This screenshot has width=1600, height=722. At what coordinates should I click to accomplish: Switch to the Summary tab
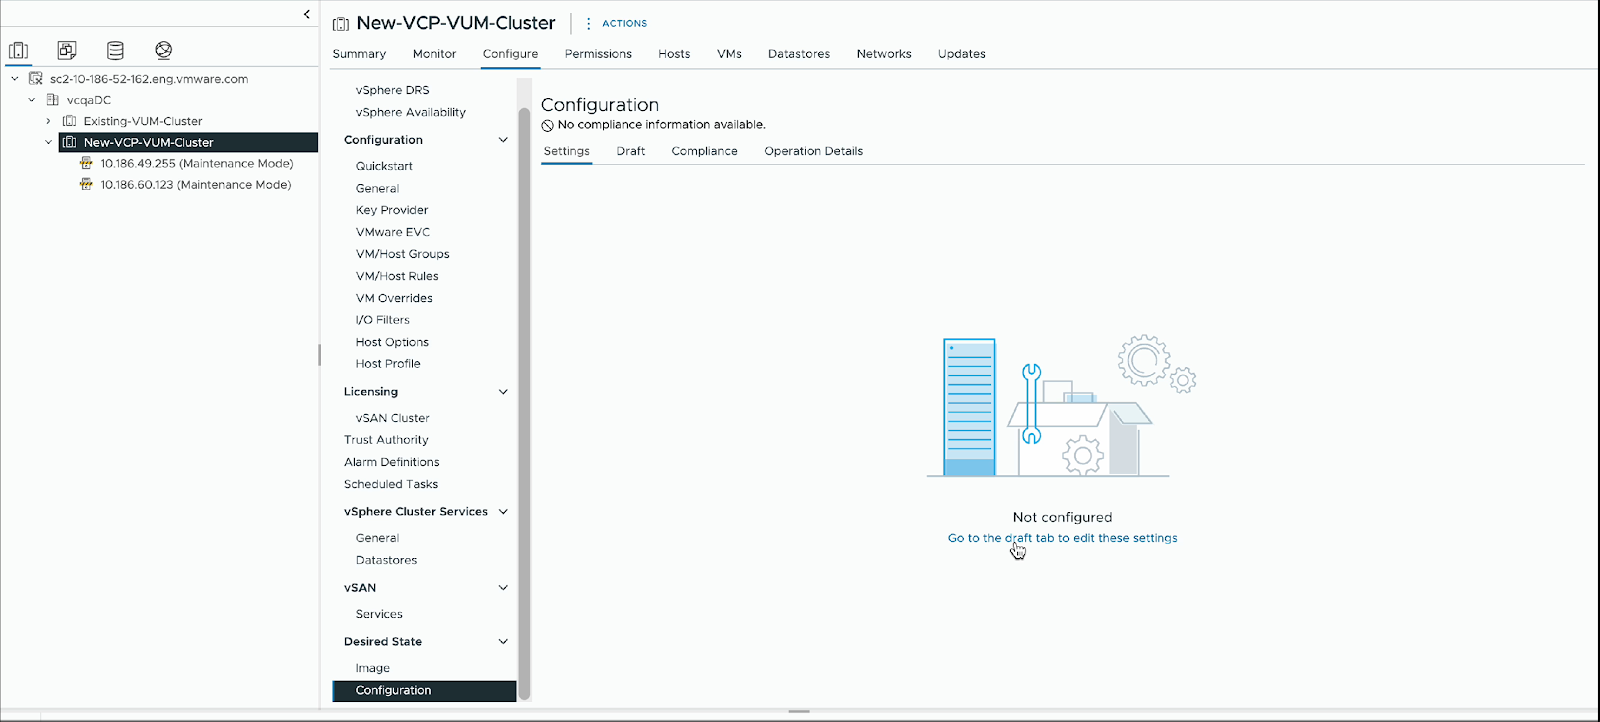point(359,54)
